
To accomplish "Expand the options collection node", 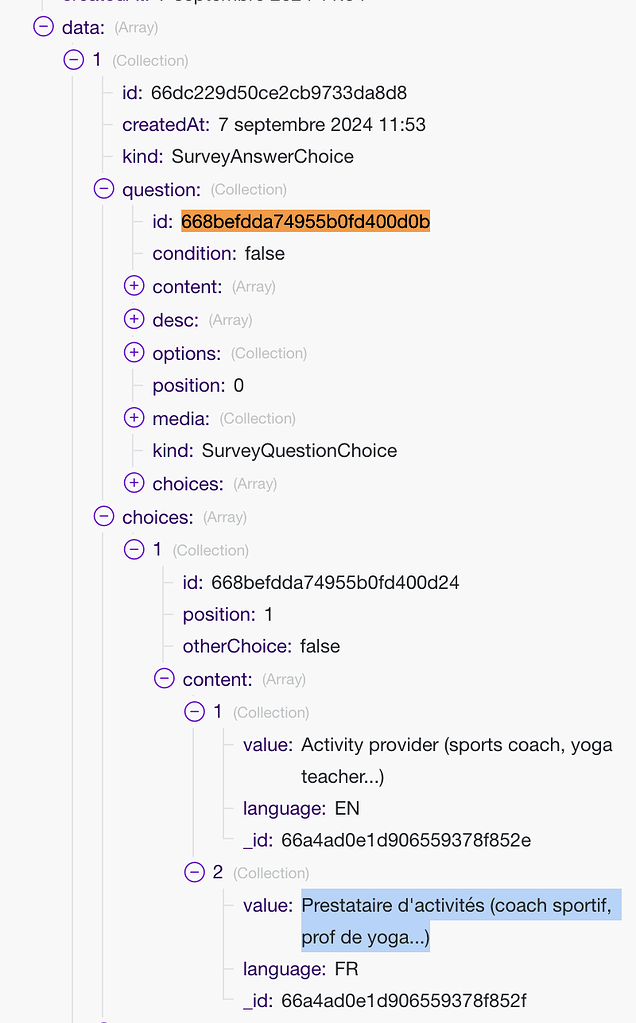I will point(134,353).
